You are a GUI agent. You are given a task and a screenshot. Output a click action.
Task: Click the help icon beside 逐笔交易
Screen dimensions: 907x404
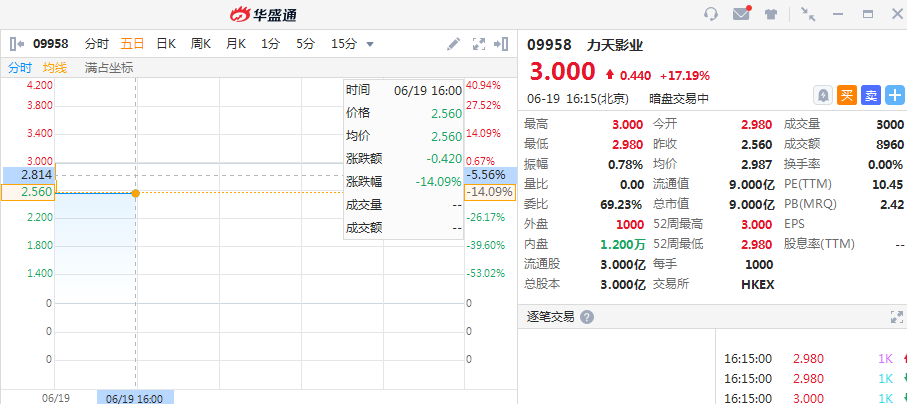coord(587,317)
